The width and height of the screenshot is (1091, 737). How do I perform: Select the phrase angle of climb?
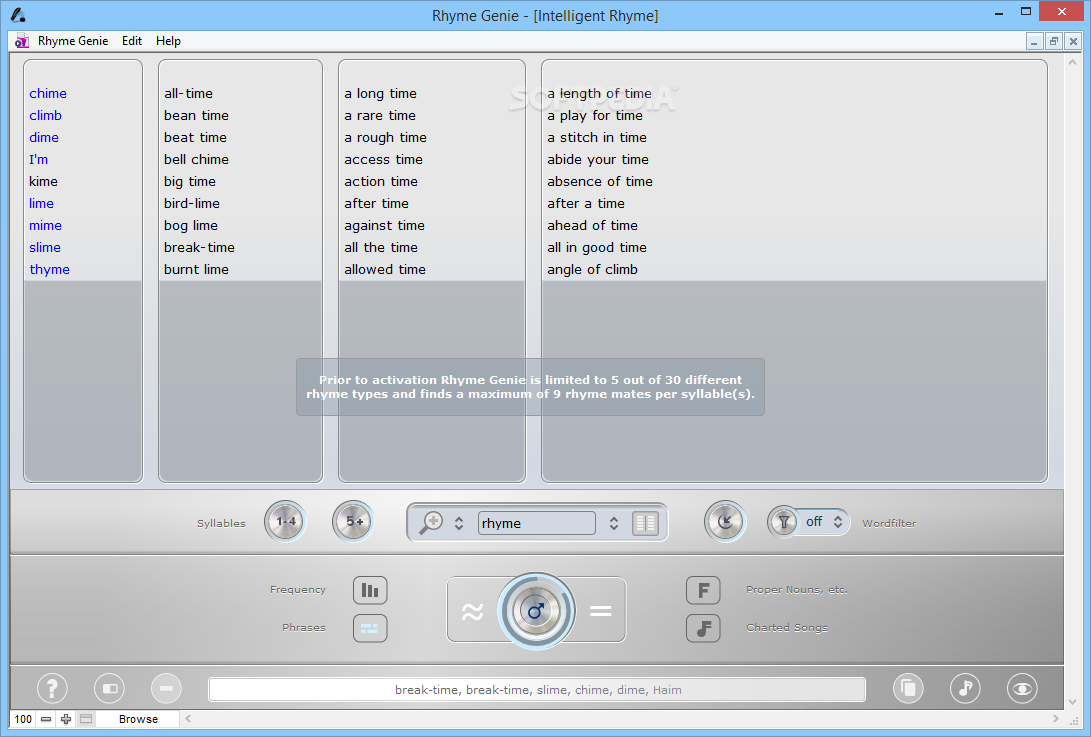592,270
